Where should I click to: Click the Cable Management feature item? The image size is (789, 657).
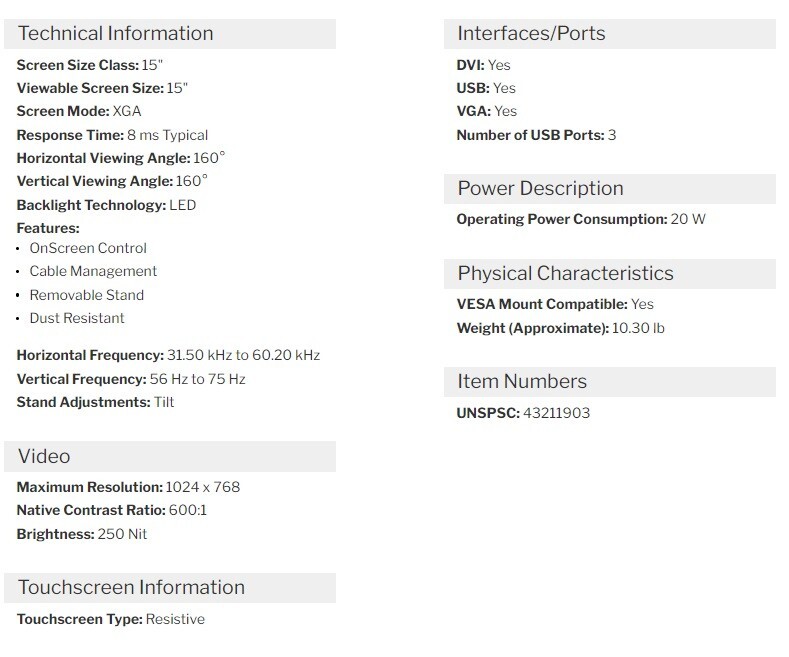coord(93,271)
